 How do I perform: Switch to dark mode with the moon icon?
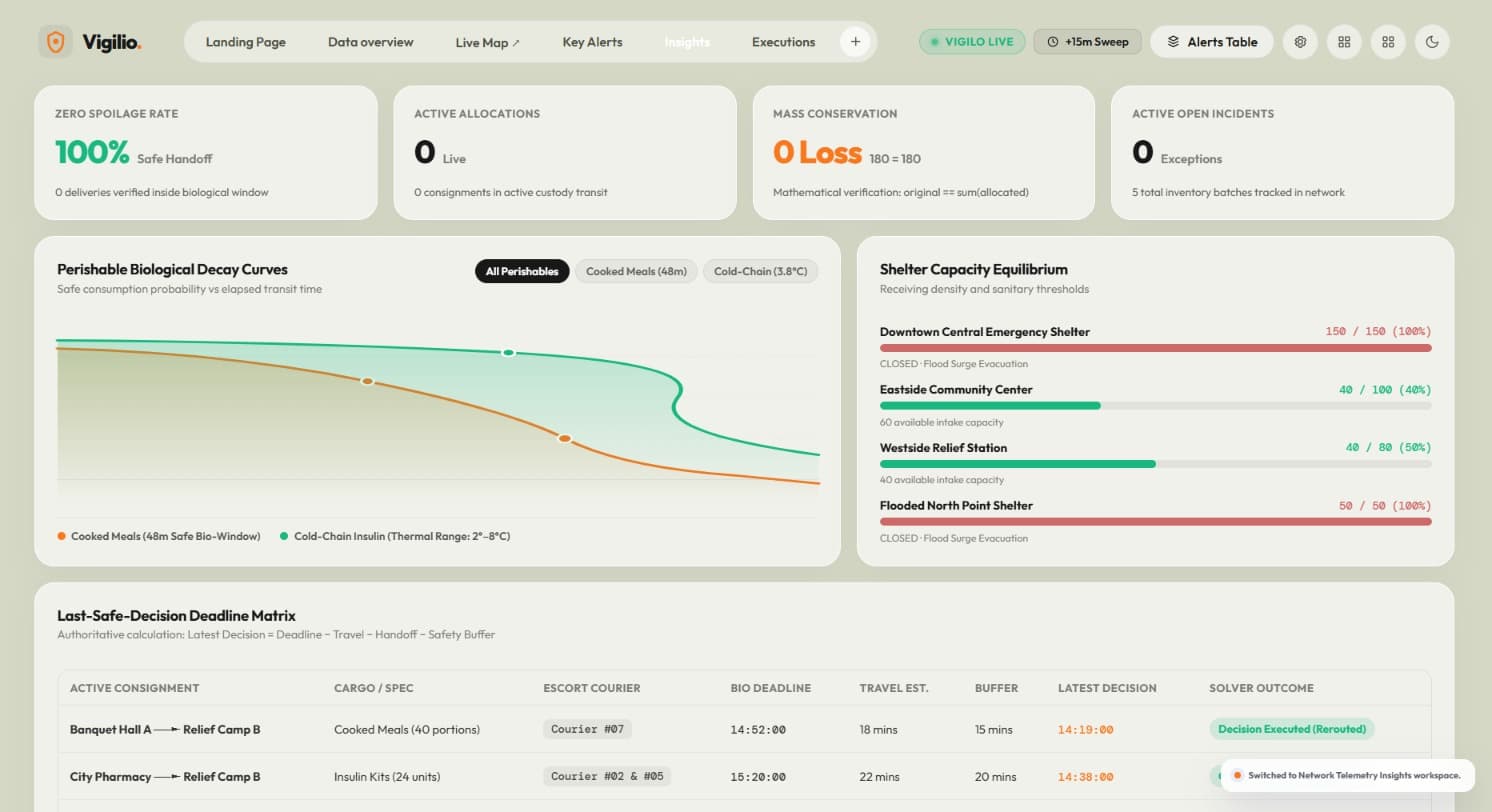click(x=1432, y=42)
